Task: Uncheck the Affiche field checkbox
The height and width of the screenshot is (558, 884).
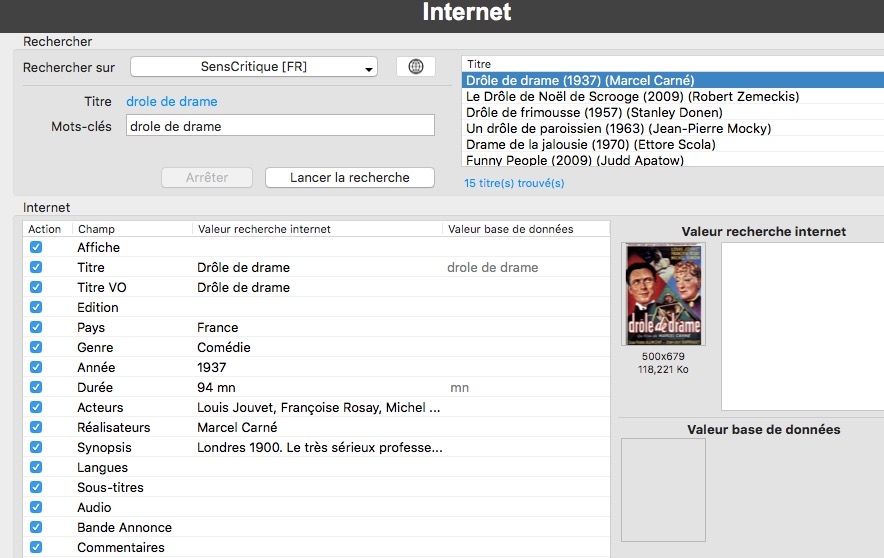Action: click(x=36, y=247)
